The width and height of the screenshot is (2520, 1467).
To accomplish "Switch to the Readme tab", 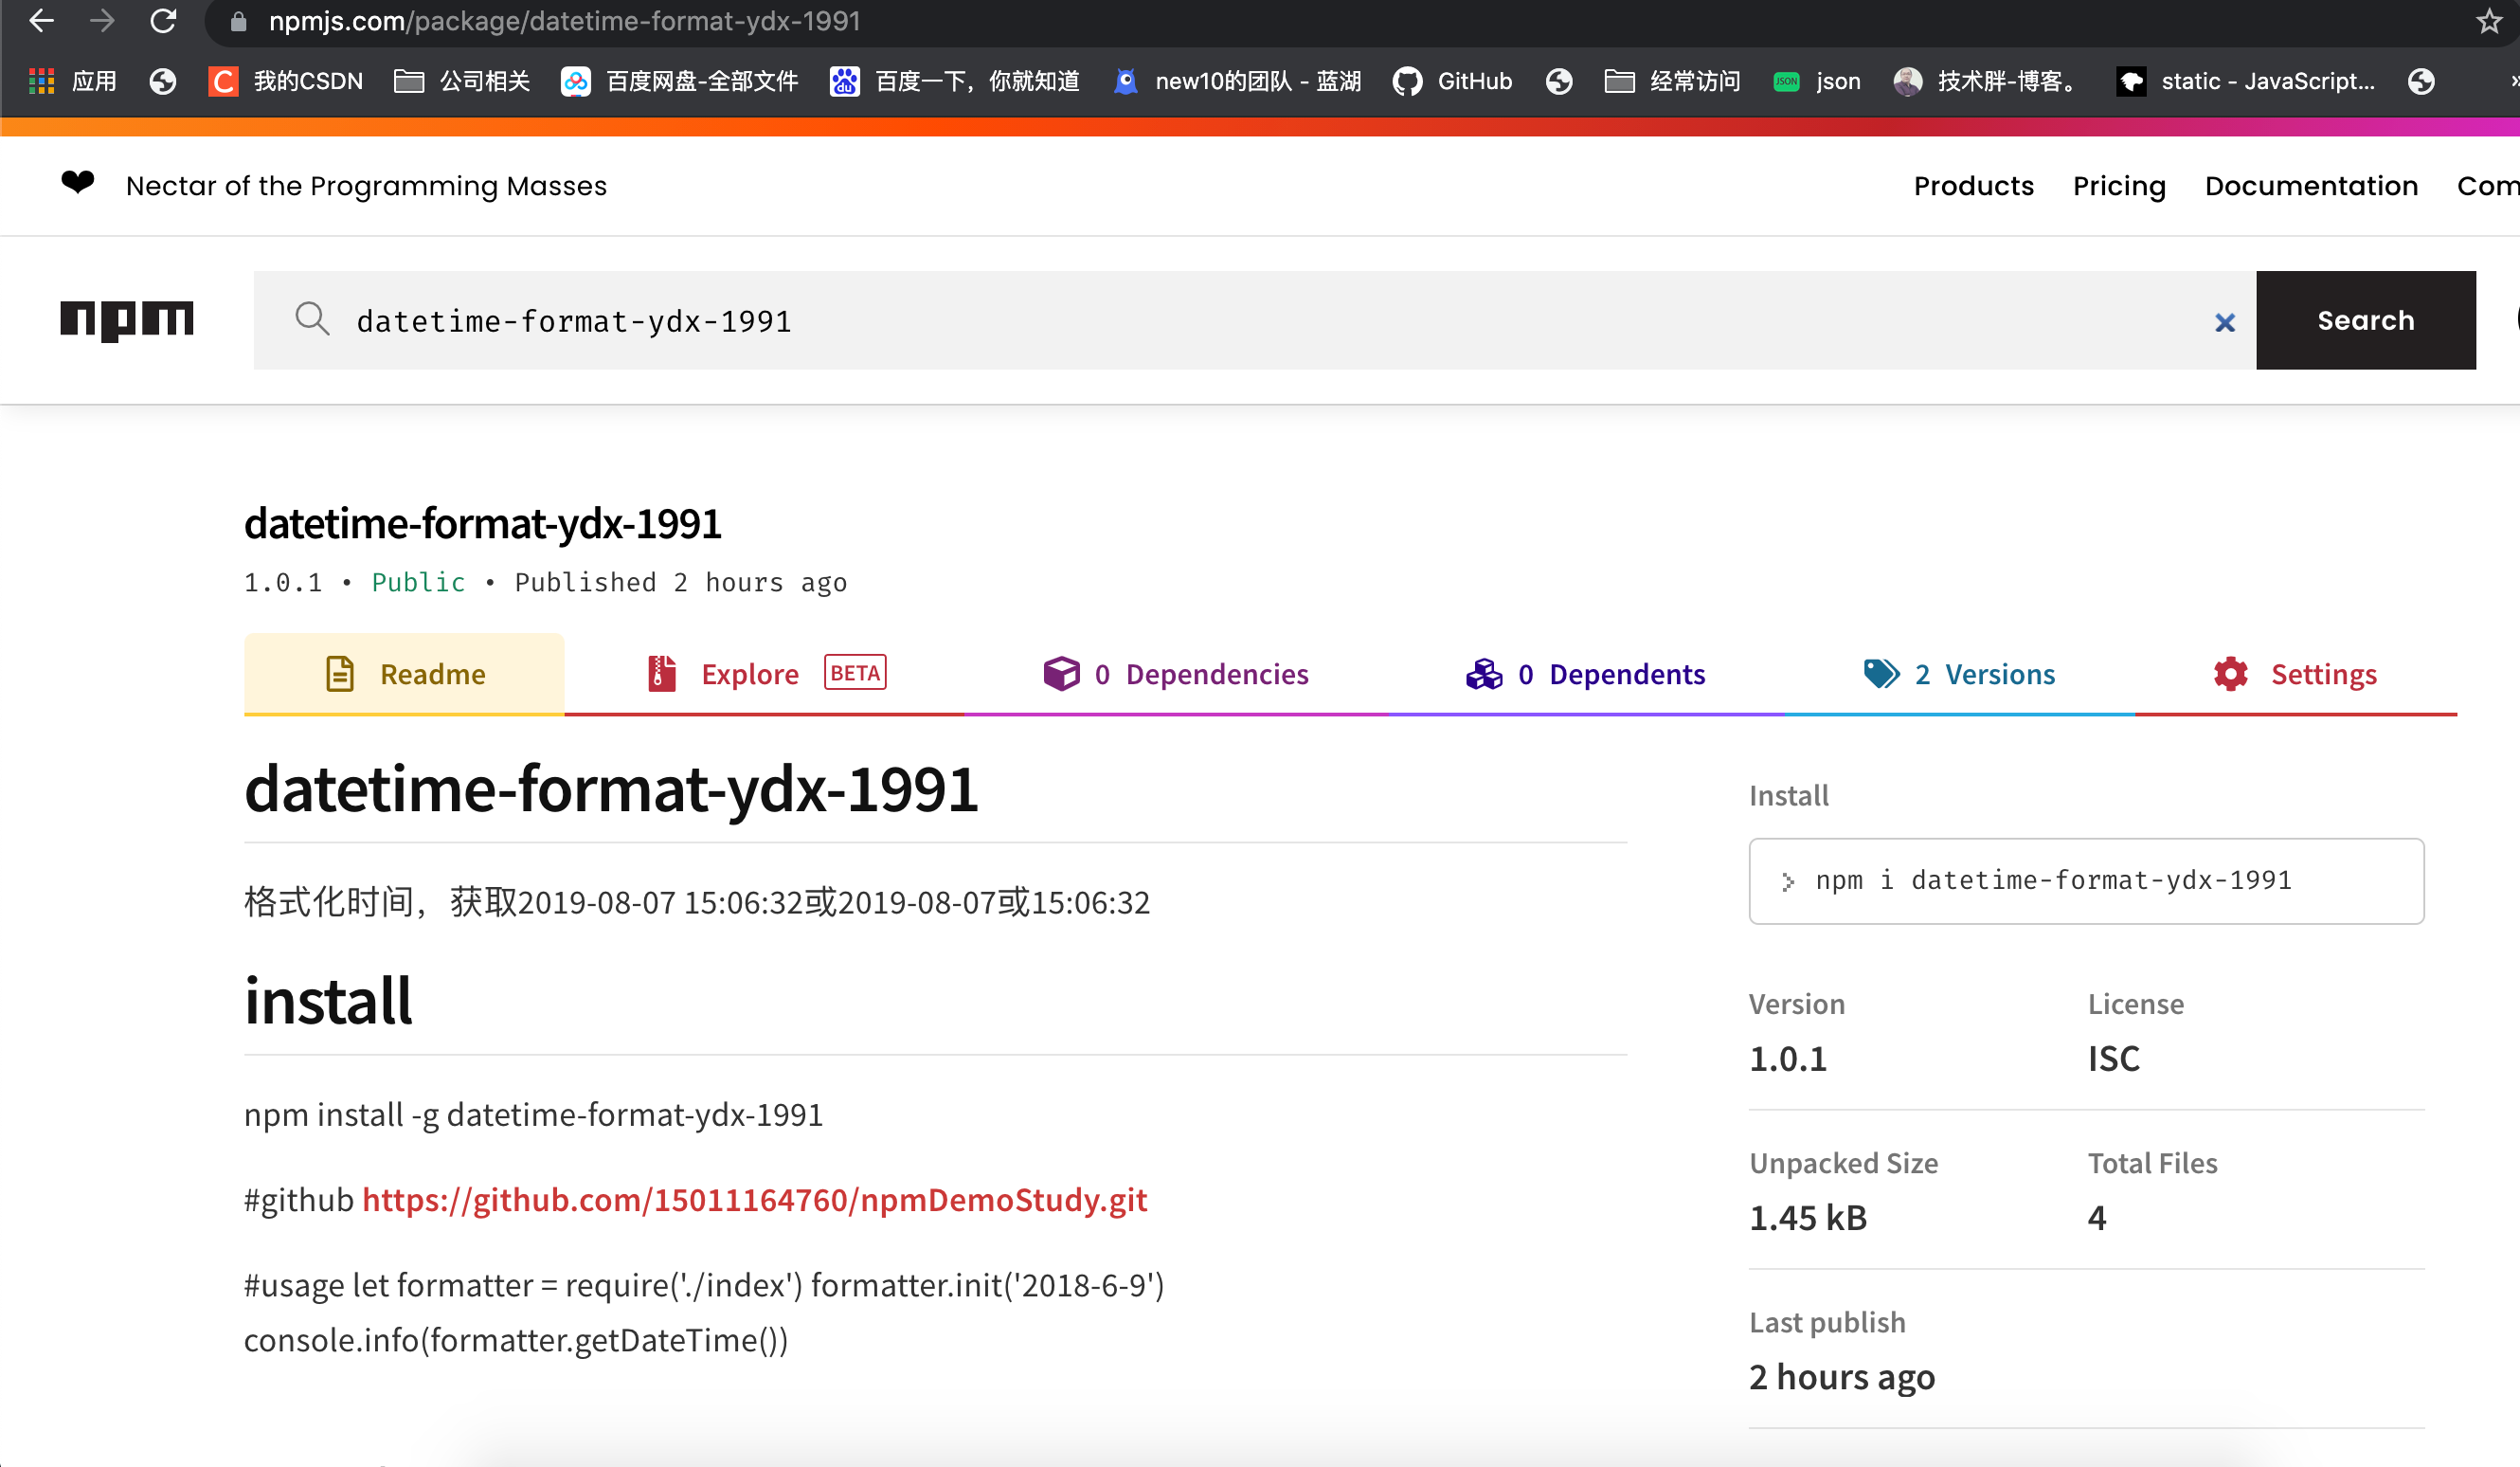I will point(405,674).
